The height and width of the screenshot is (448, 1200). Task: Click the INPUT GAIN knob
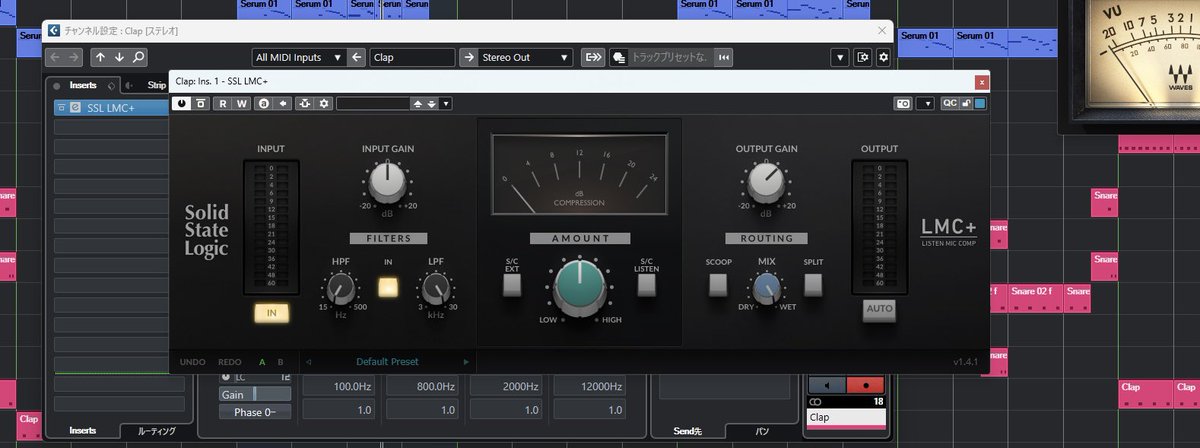coord(387,181)
